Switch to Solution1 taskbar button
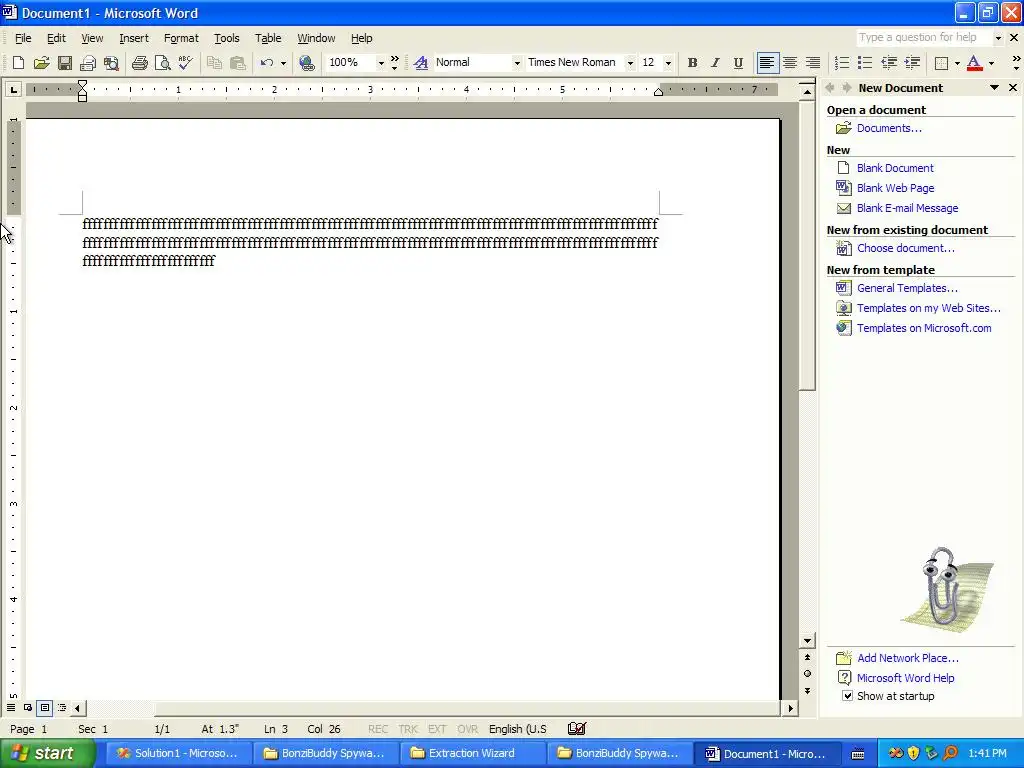Image resolution: width=1024 pixels, height=768 pixels. click(178, 754)
